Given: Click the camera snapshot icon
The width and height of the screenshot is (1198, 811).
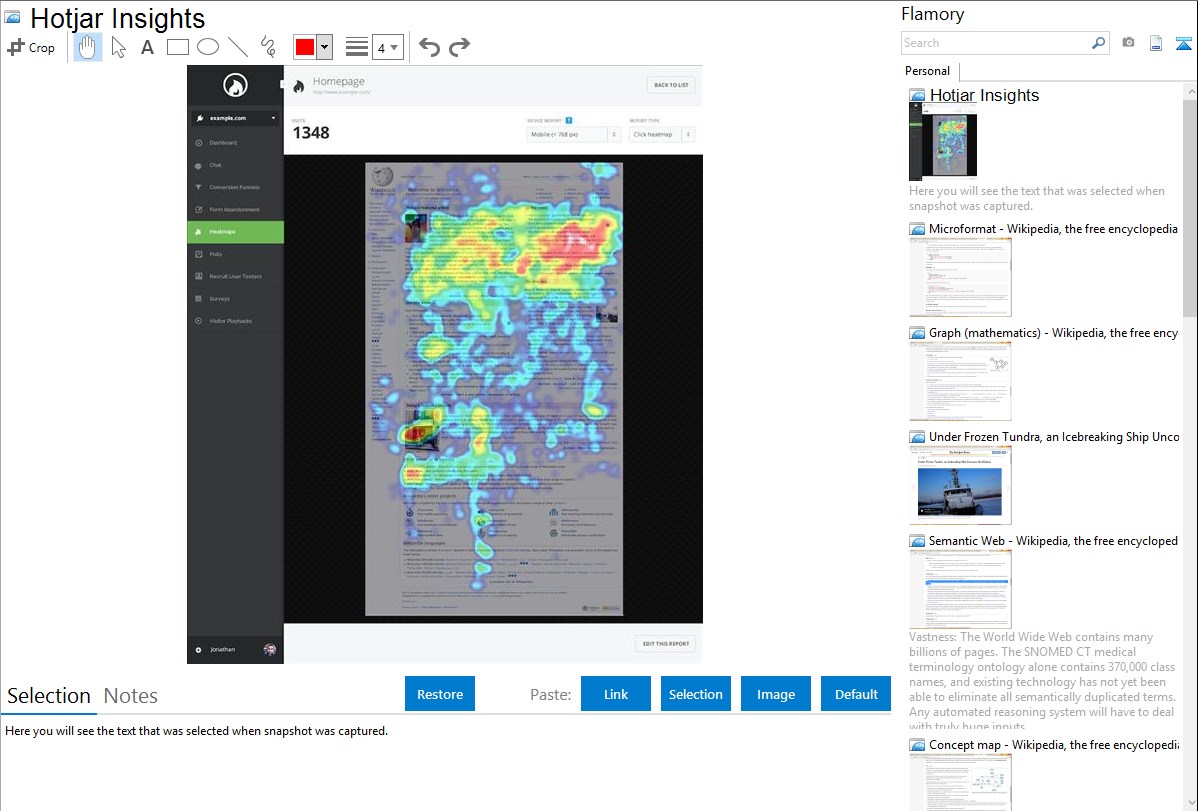Looking at the screenshot, I should pyautogui.click(x=1128, y=43).
